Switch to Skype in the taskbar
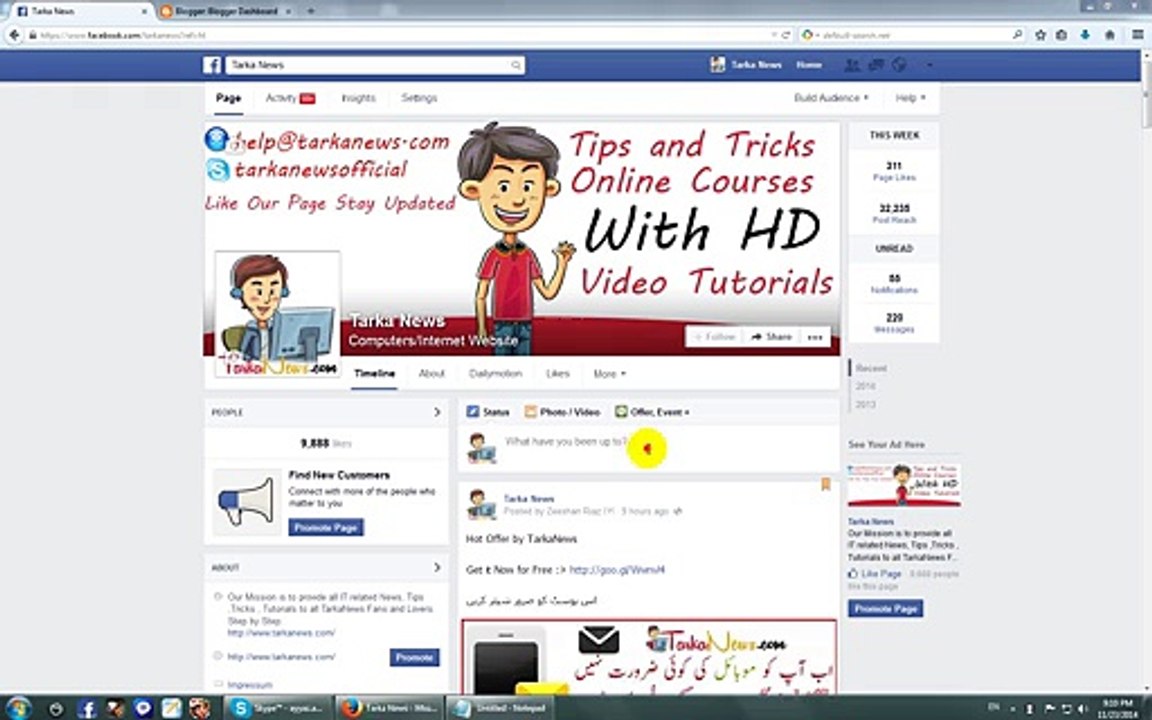1152x720 pixels. [277, 708]
